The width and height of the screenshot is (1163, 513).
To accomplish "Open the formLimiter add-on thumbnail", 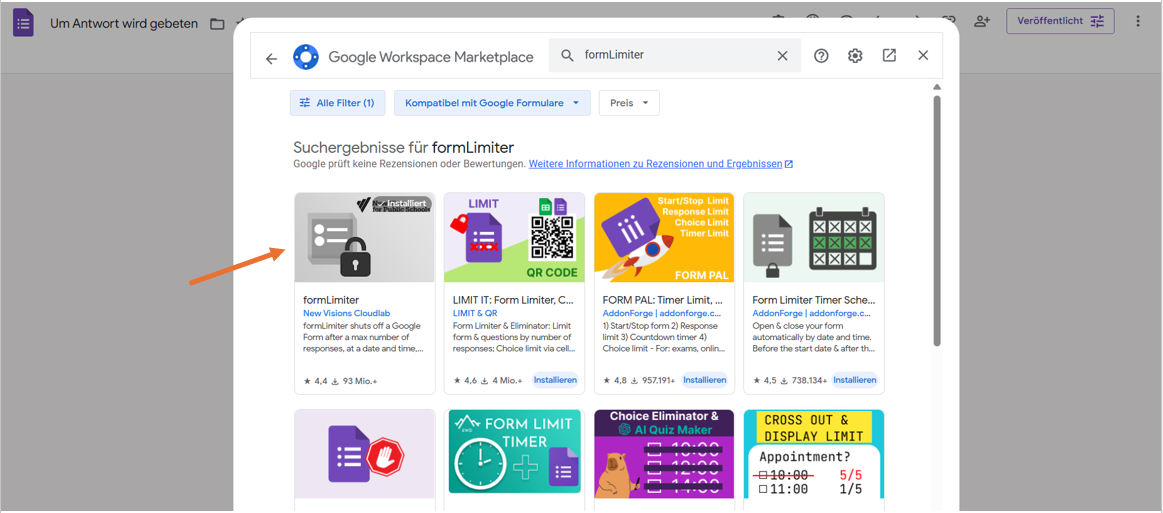I will click(x=364, y=238).
